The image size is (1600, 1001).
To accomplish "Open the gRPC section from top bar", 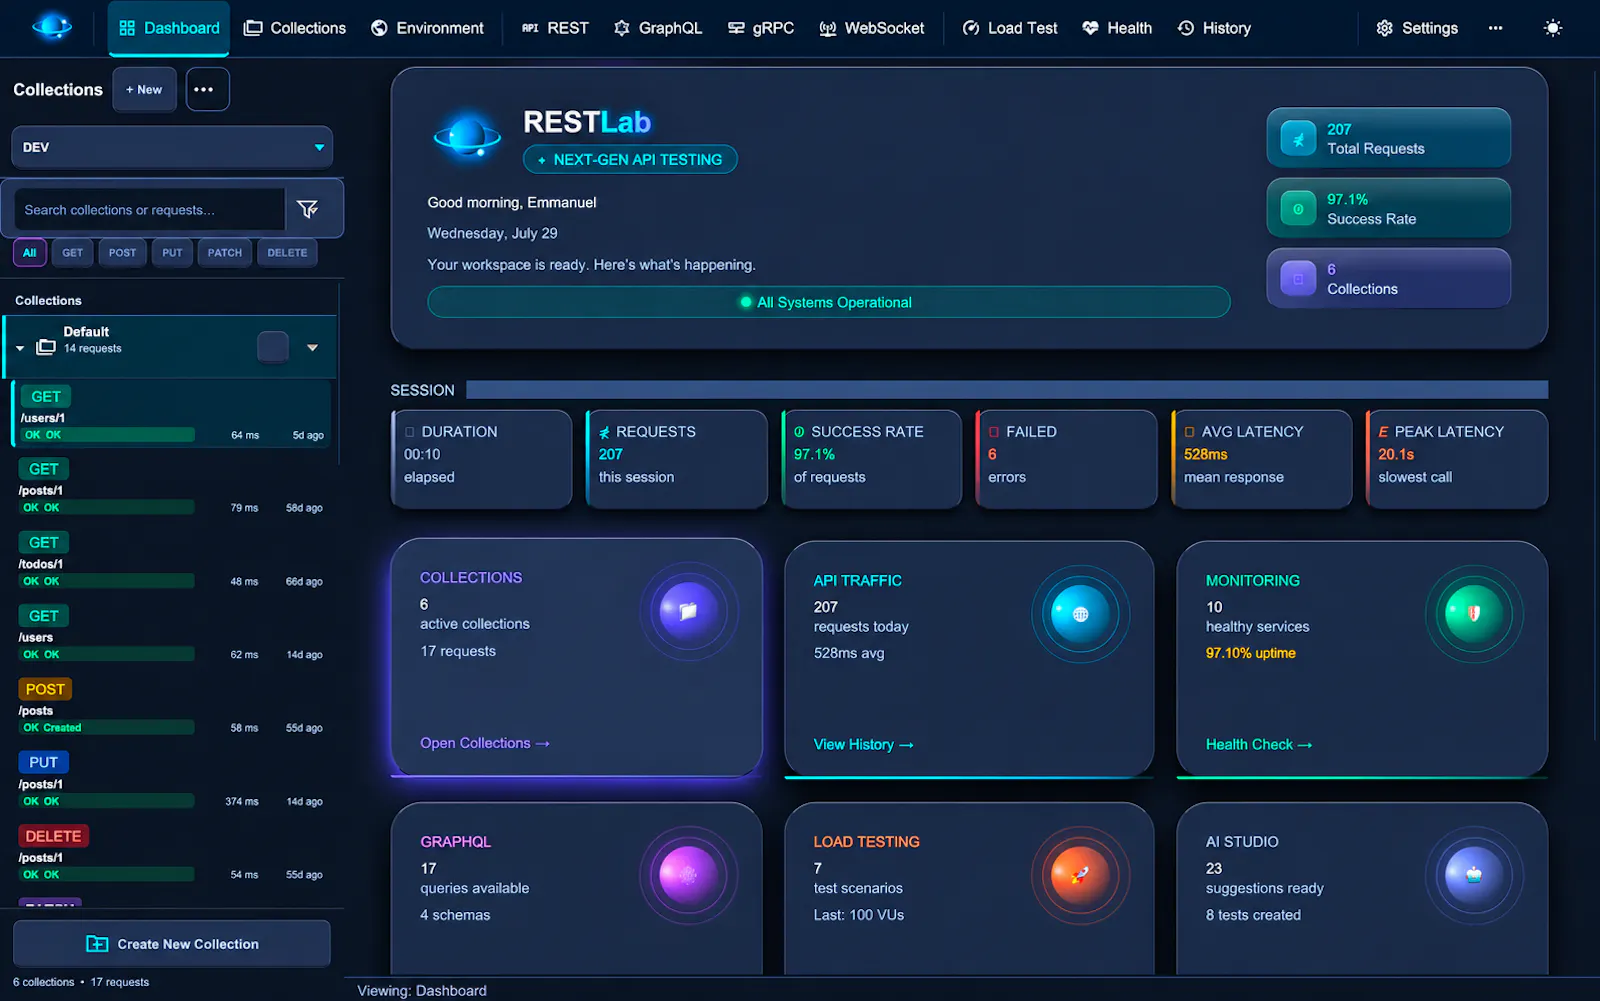I will (x=760, y=28).
